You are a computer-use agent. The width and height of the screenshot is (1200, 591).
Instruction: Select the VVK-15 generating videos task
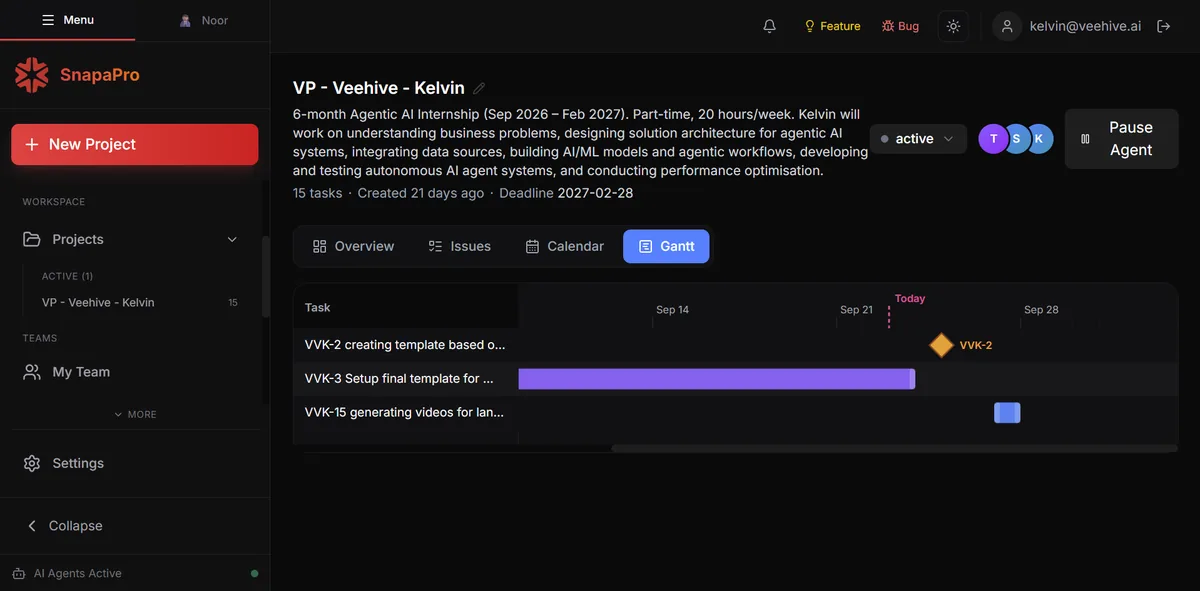coord(404,412)
